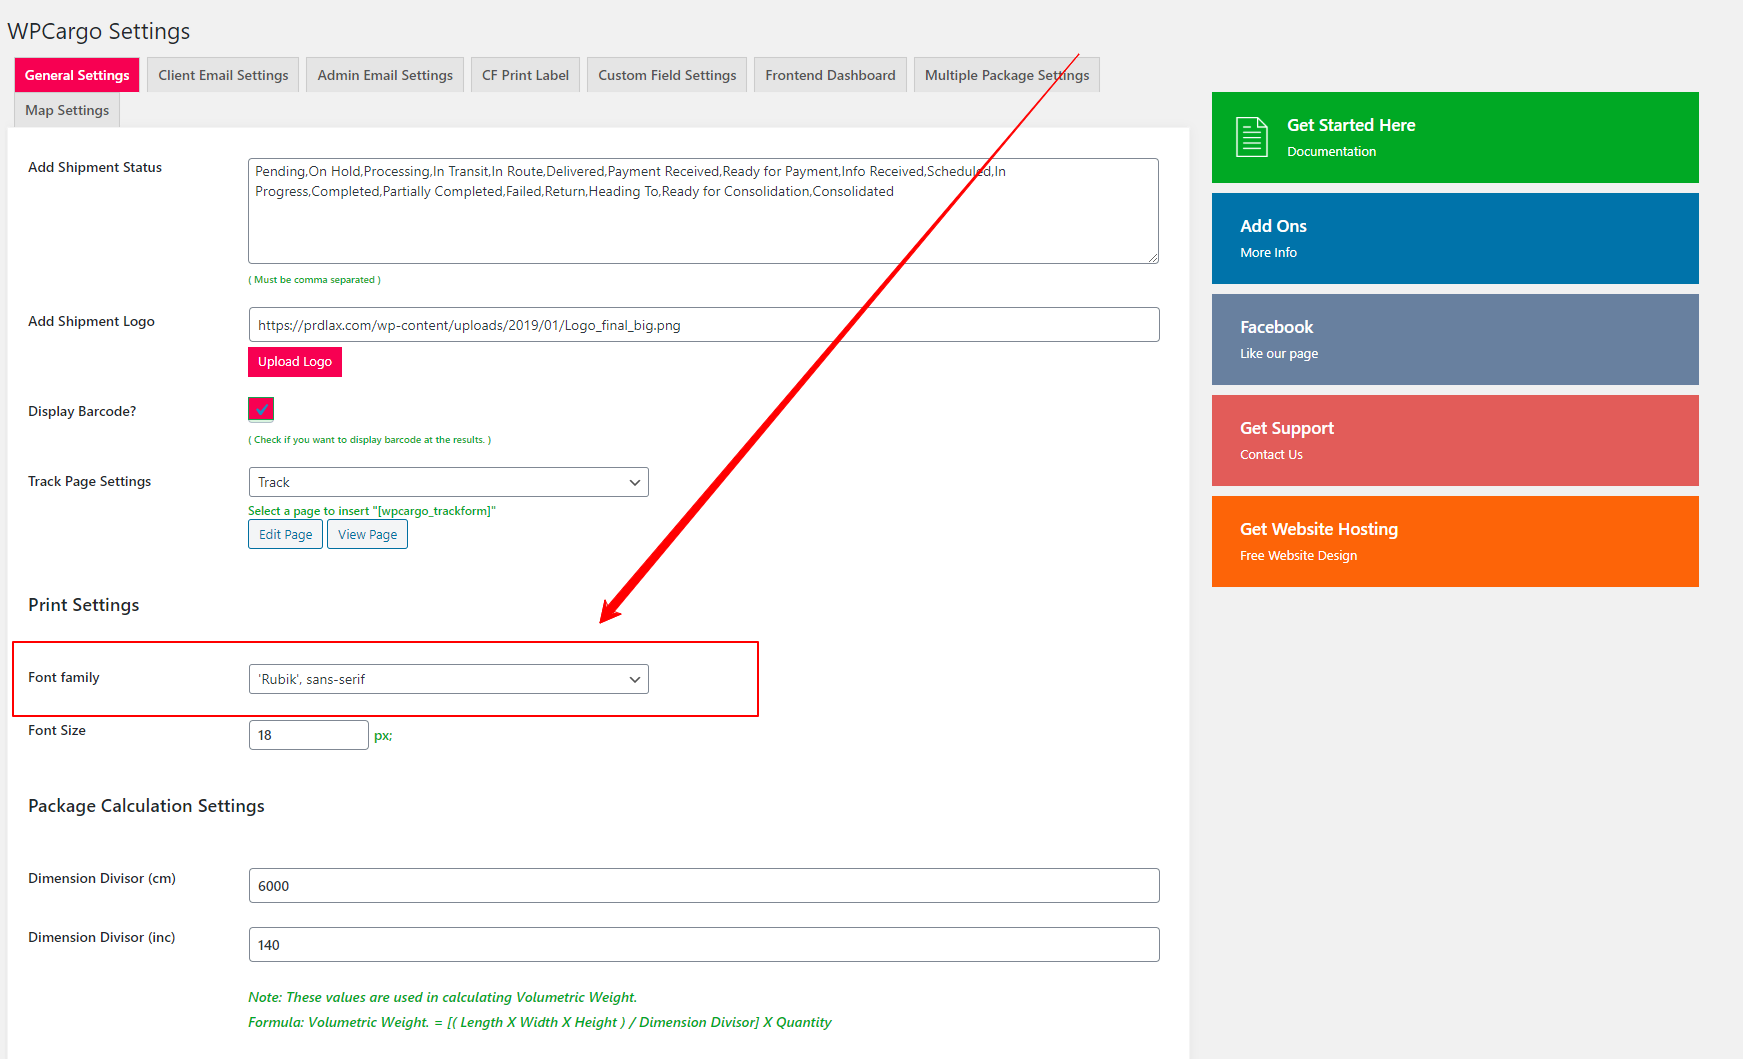Screen dimensions: 1743x1059
Task: Open the Facebook Like our page banner
Action: click(1454, 339)
